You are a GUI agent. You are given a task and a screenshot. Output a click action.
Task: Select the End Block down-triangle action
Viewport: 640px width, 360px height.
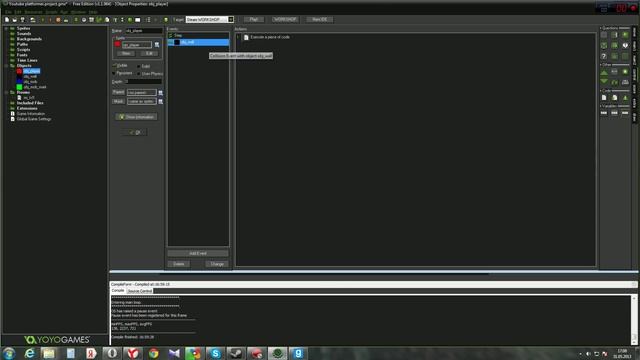click(604, 82)
